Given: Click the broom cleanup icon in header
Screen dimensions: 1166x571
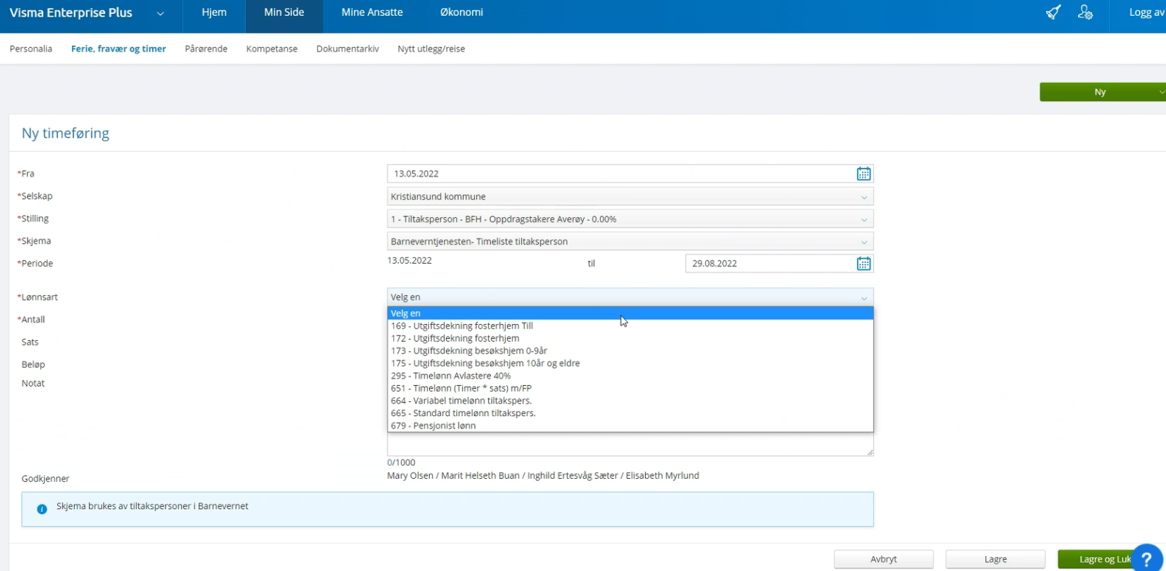Looking at the screenshot, I should click(1053, 13).
